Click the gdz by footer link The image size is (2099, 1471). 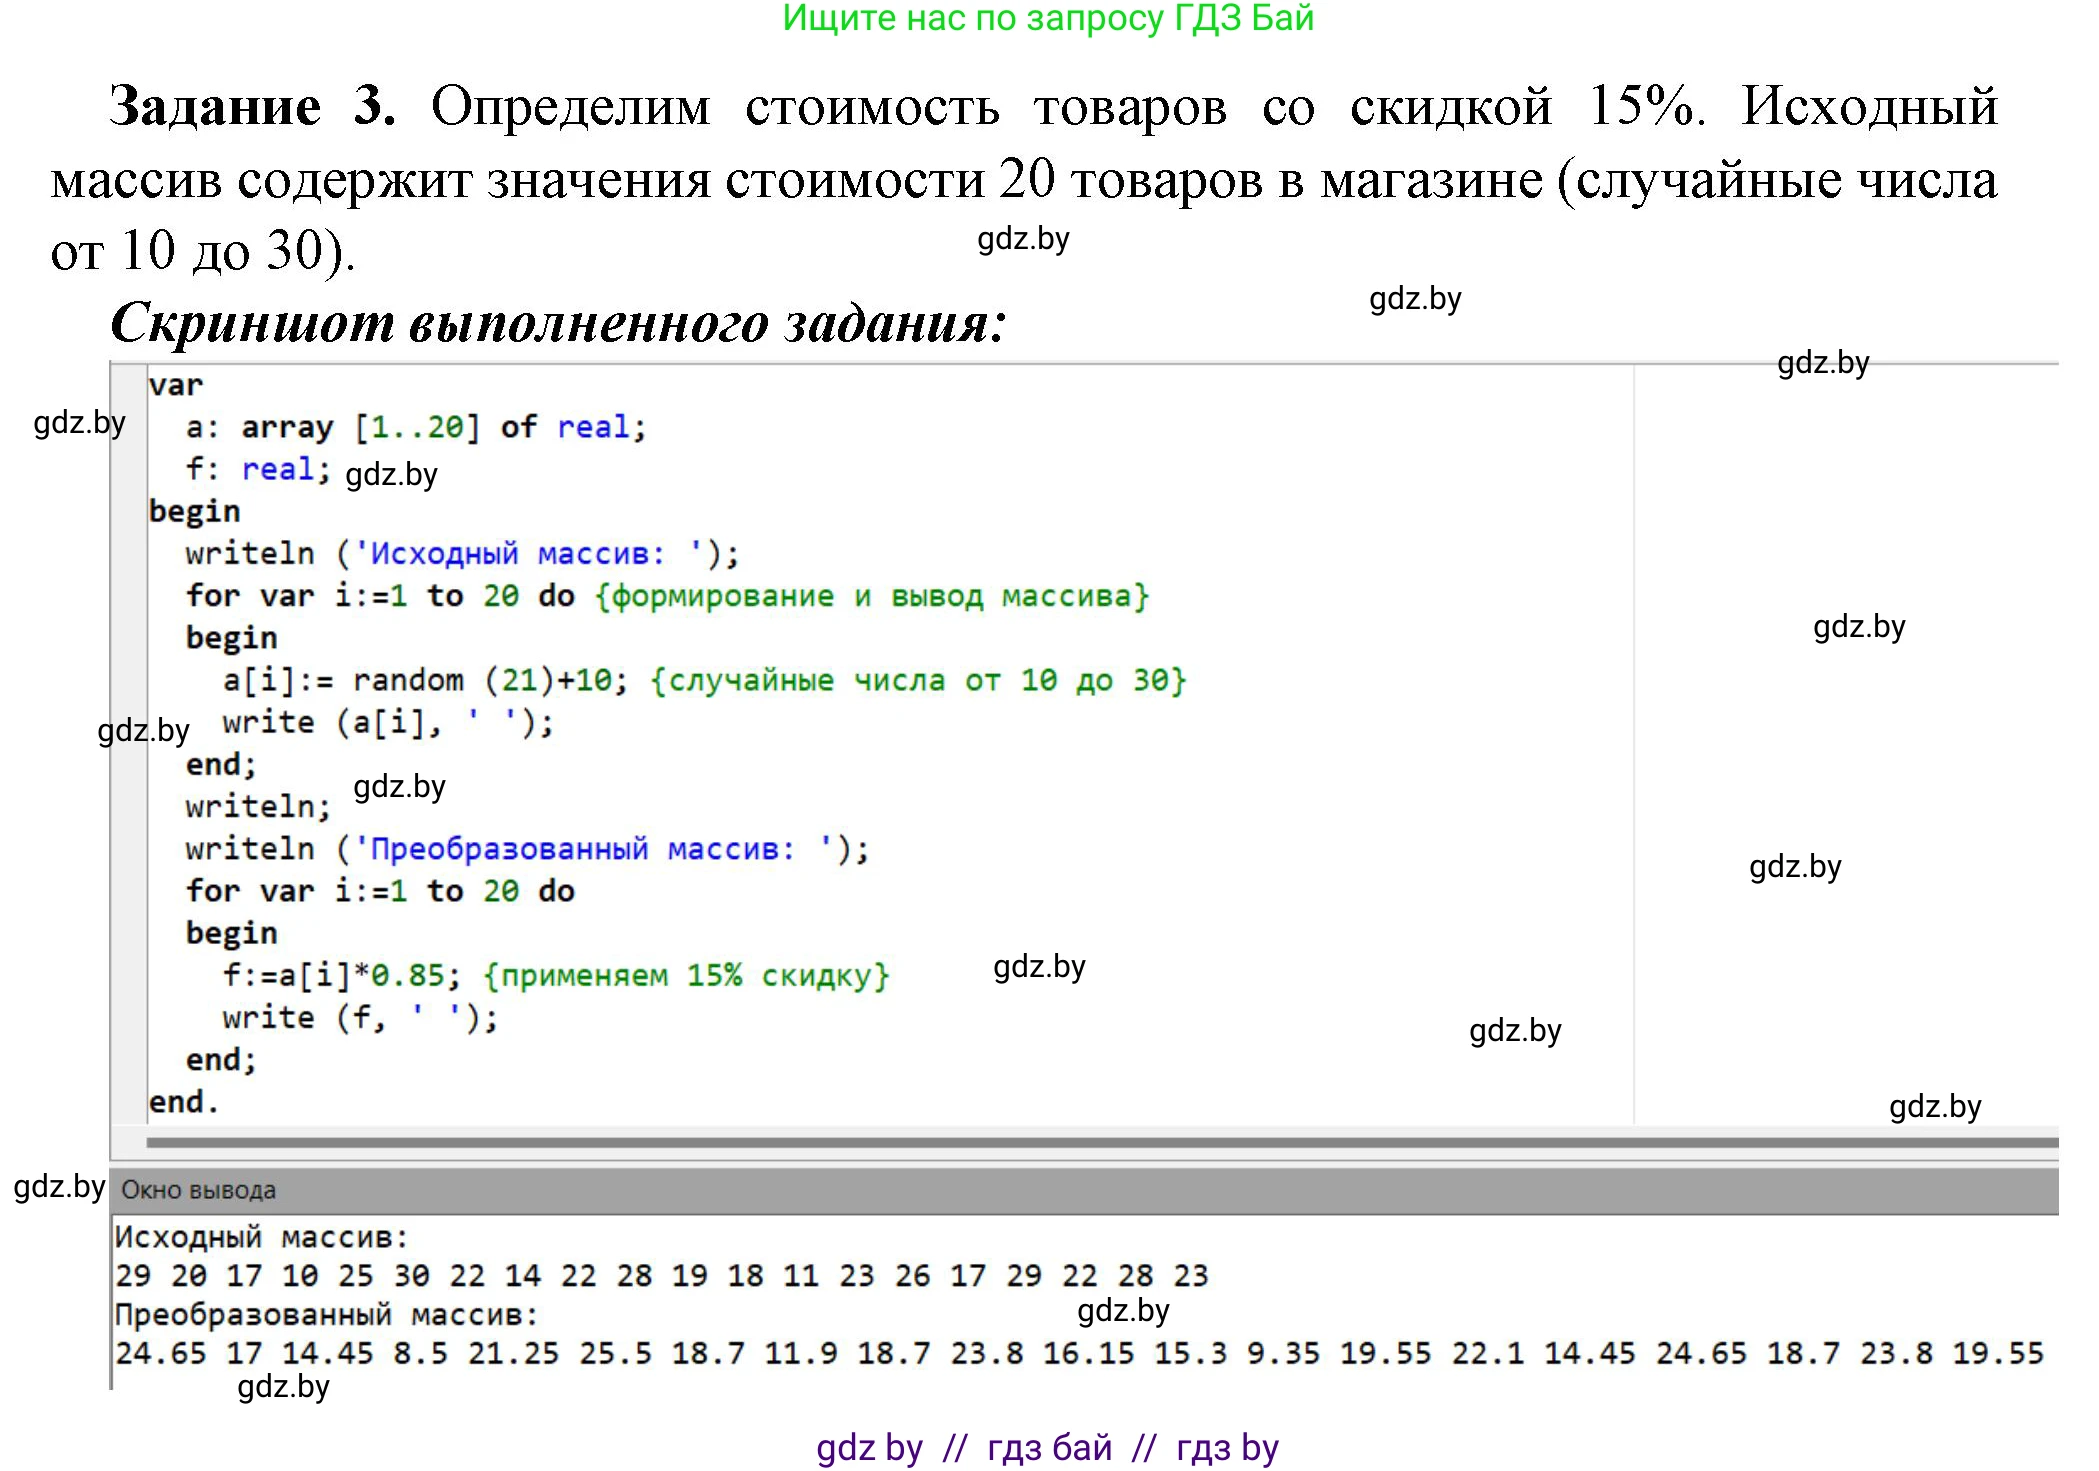click(x=869, y=1445)
